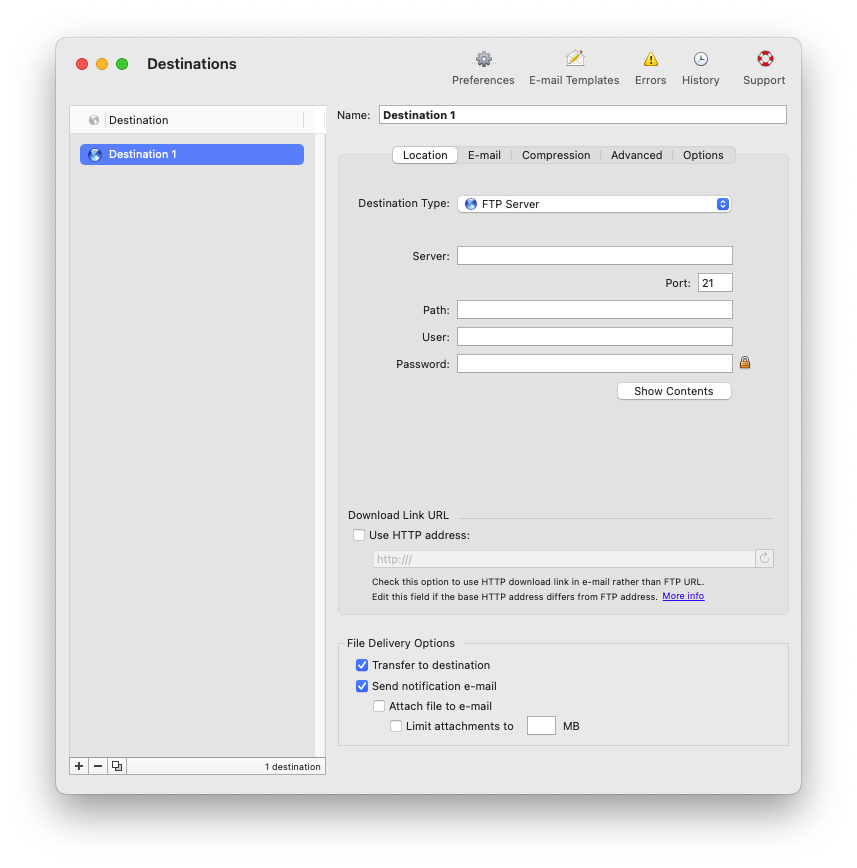Switch to the Advanced tab
This screenshot has width=857, height=868.
pyautogui.click(x=636, y=155)
